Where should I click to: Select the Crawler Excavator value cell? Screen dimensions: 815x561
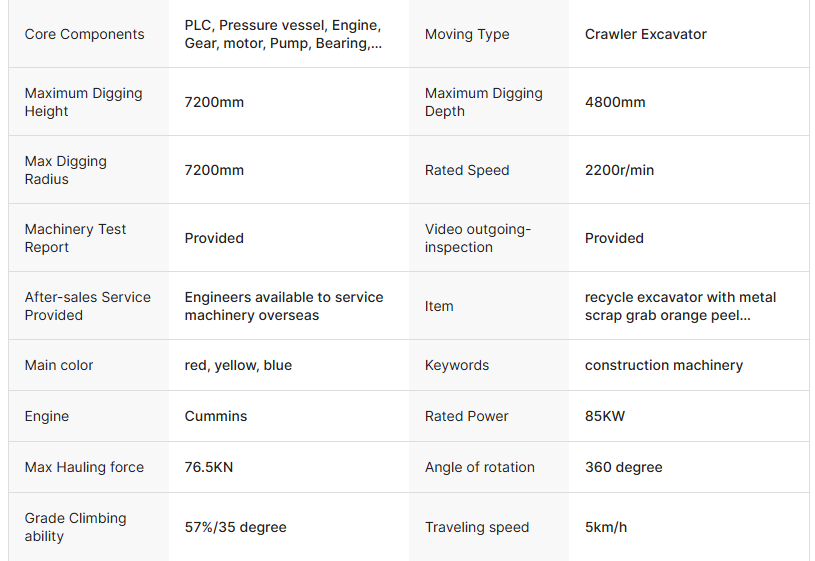[x=645, y=34]
